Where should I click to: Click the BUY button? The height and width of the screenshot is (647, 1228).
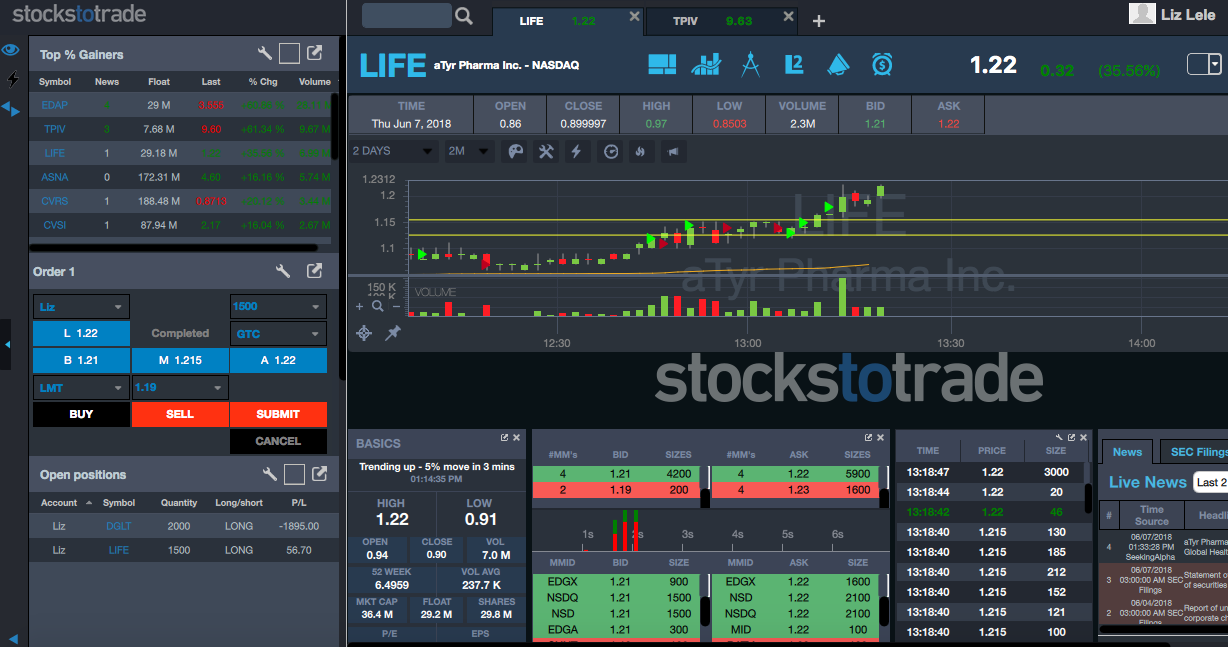click(81, 414)
